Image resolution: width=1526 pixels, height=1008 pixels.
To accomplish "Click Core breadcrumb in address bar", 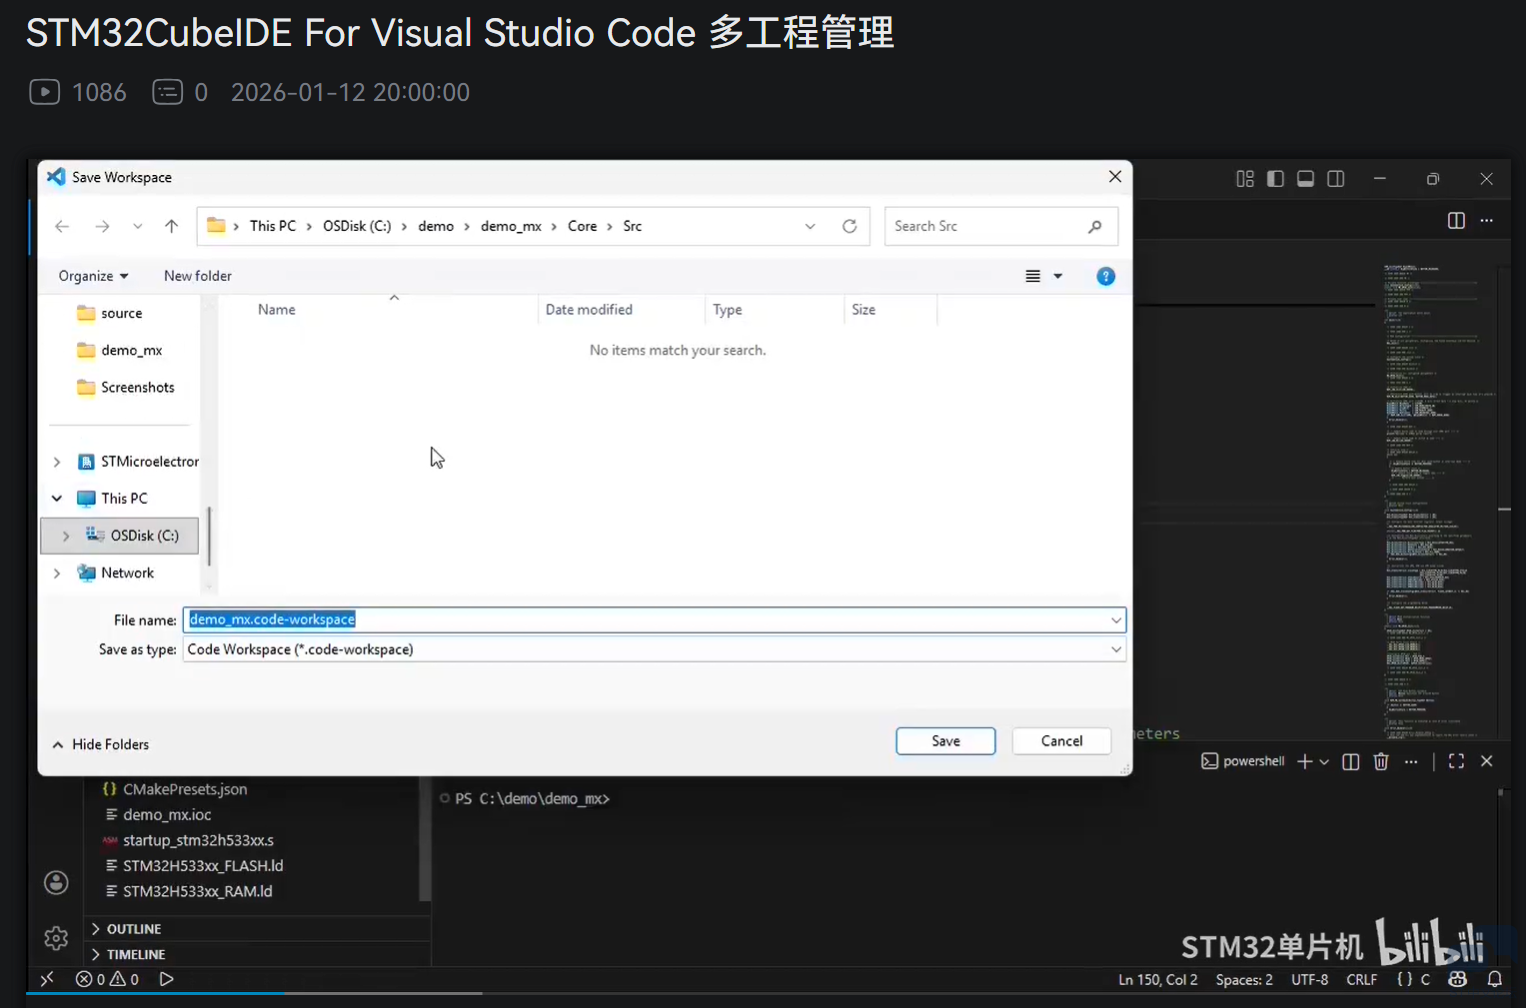I will click(582, 226).
